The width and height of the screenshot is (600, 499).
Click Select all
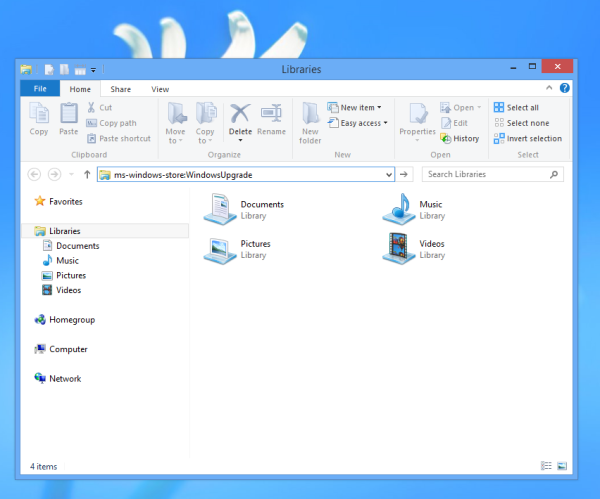click(x=516, y=108)
